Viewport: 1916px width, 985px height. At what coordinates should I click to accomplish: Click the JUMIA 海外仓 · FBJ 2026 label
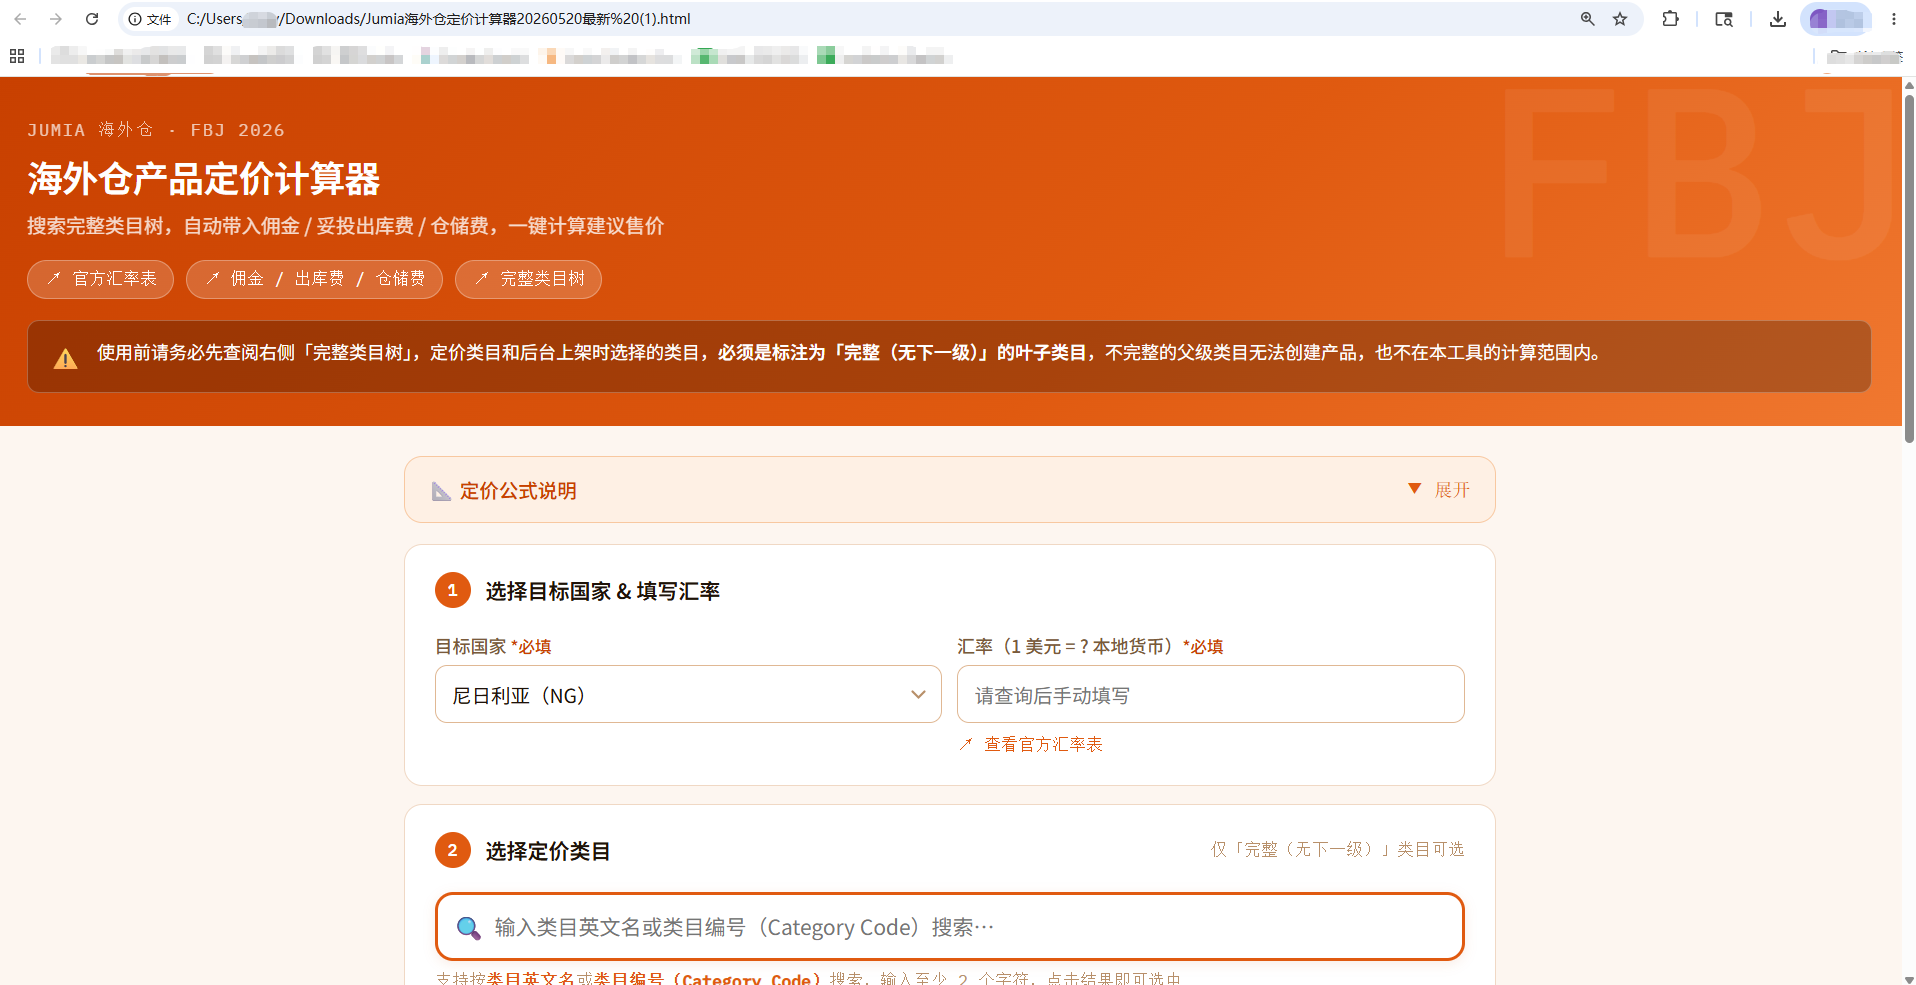tap(156, 130)
